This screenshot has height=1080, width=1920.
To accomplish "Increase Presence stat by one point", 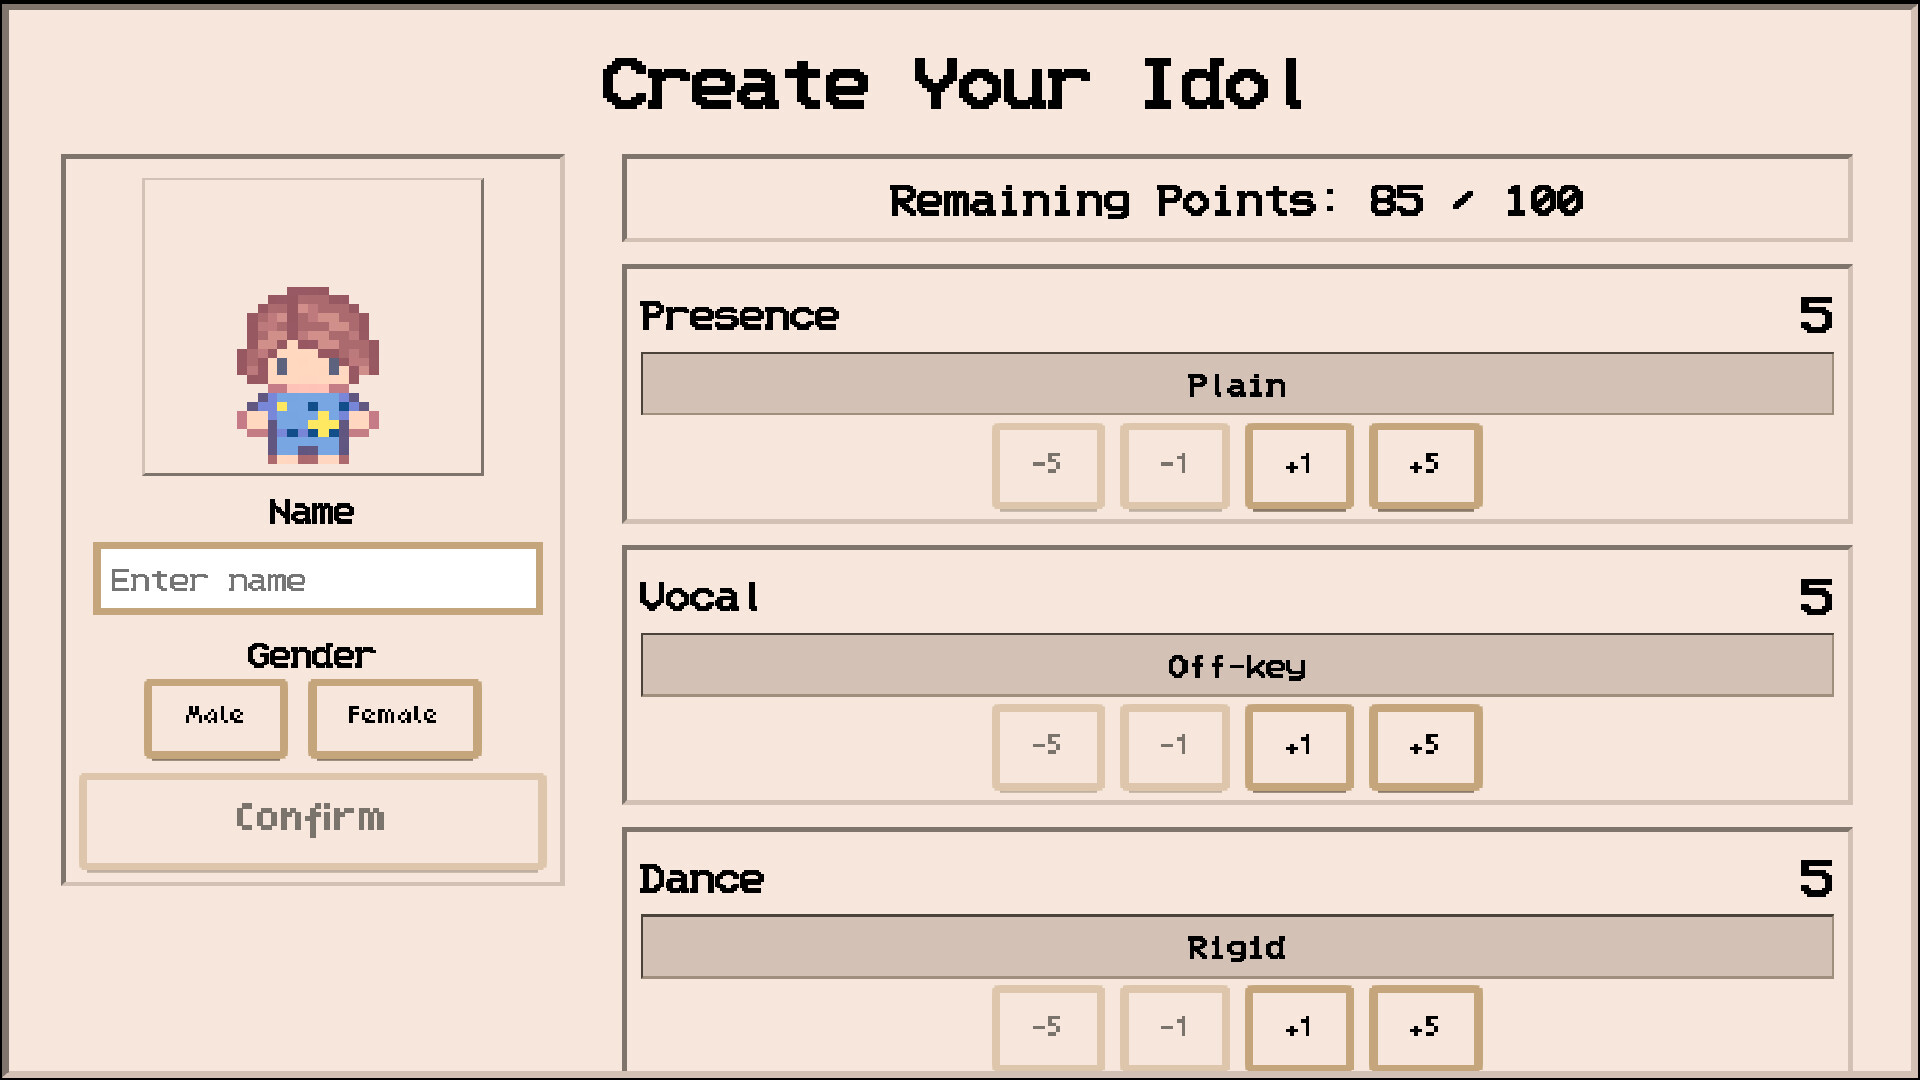I will coord(1297,464).
